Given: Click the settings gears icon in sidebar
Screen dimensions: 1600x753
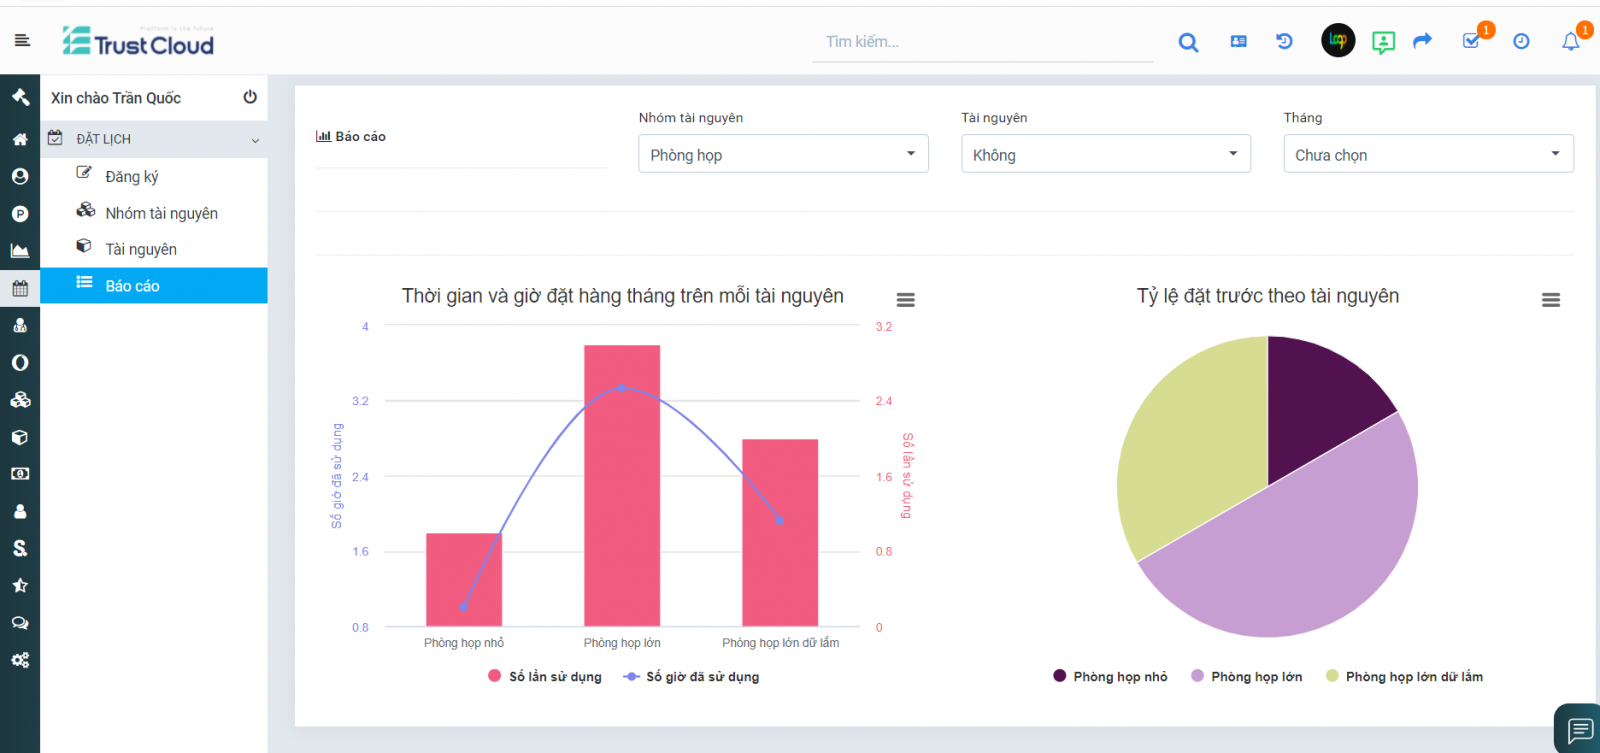Looking at the screenshot, I should 20,660.
